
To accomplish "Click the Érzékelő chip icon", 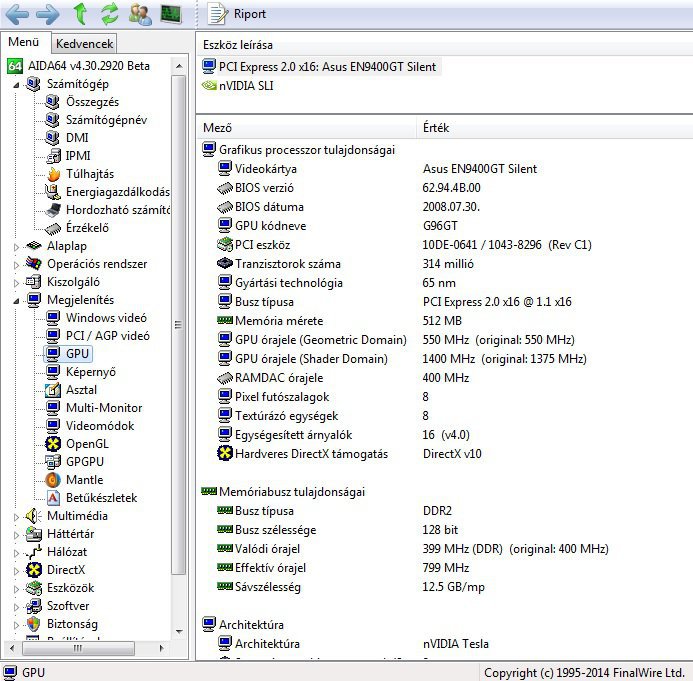I will pos(53,228).
